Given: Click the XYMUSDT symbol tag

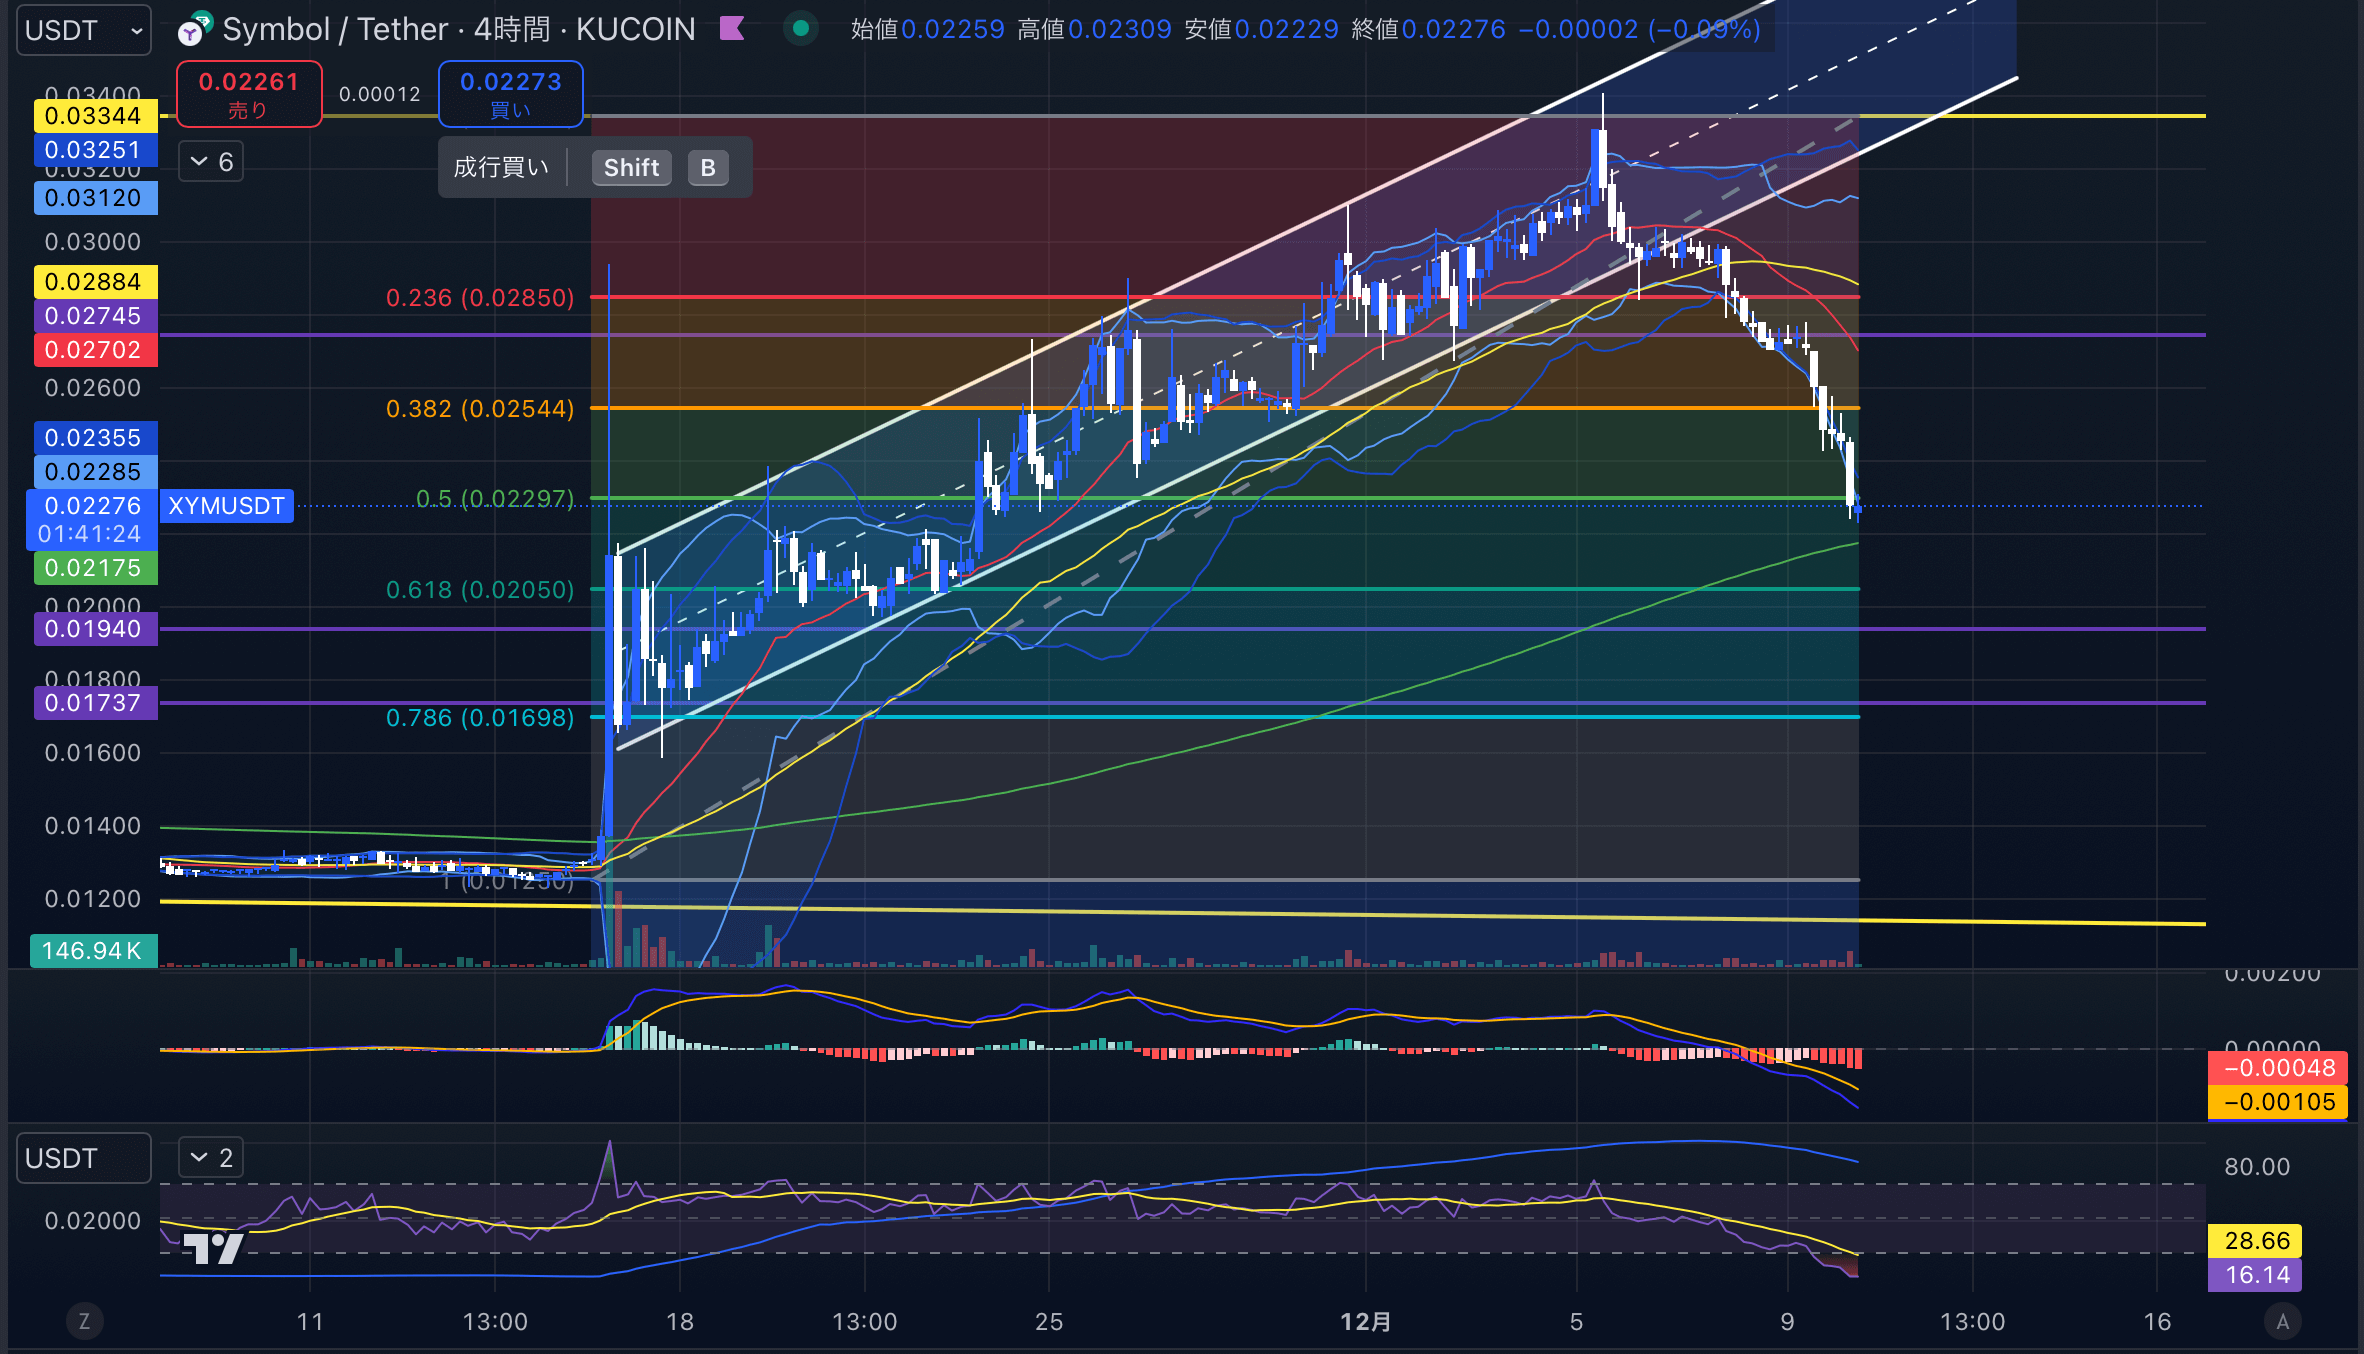Looking at the screenshot, I should (x=227, y=506).
